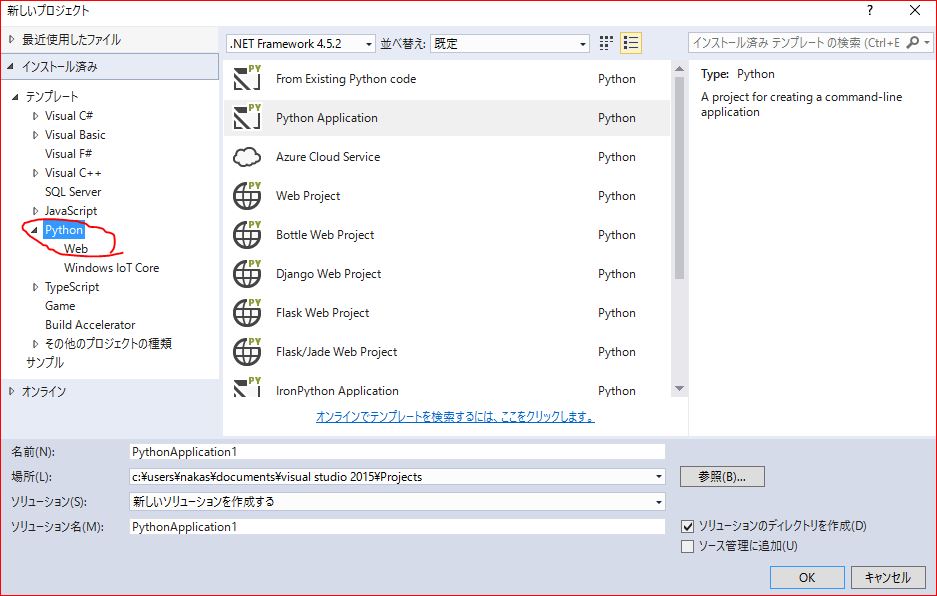This screenshot has height=596, width=937.
Task: Open the help question mark button
Action: click(x=870, y=10)
